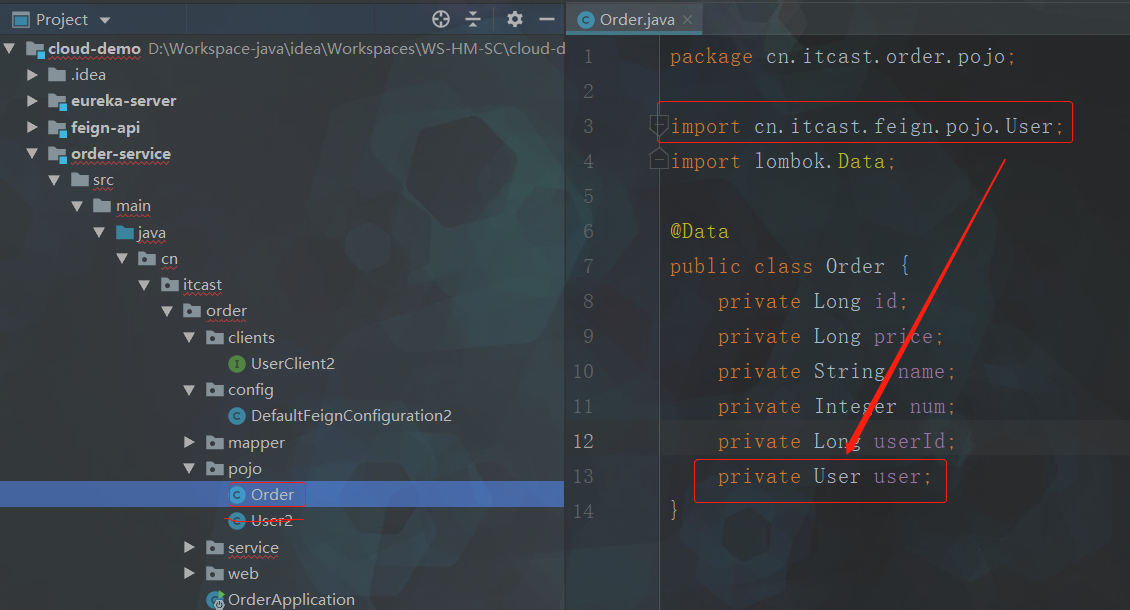Viewport: 1130px width, 610px height.
Task: Select the Order class in pojo
Action: [272, 495]
